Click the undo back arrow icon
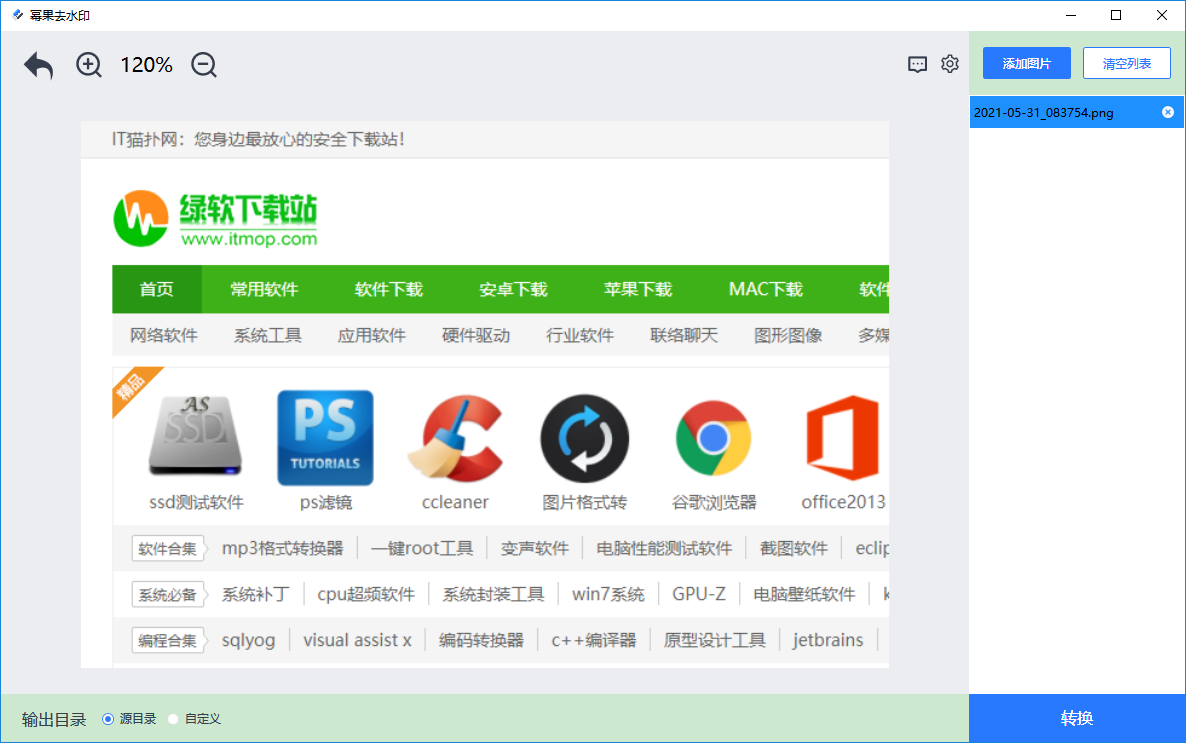The height and width of the screenshot is (743, 1186). click(39, 66)
